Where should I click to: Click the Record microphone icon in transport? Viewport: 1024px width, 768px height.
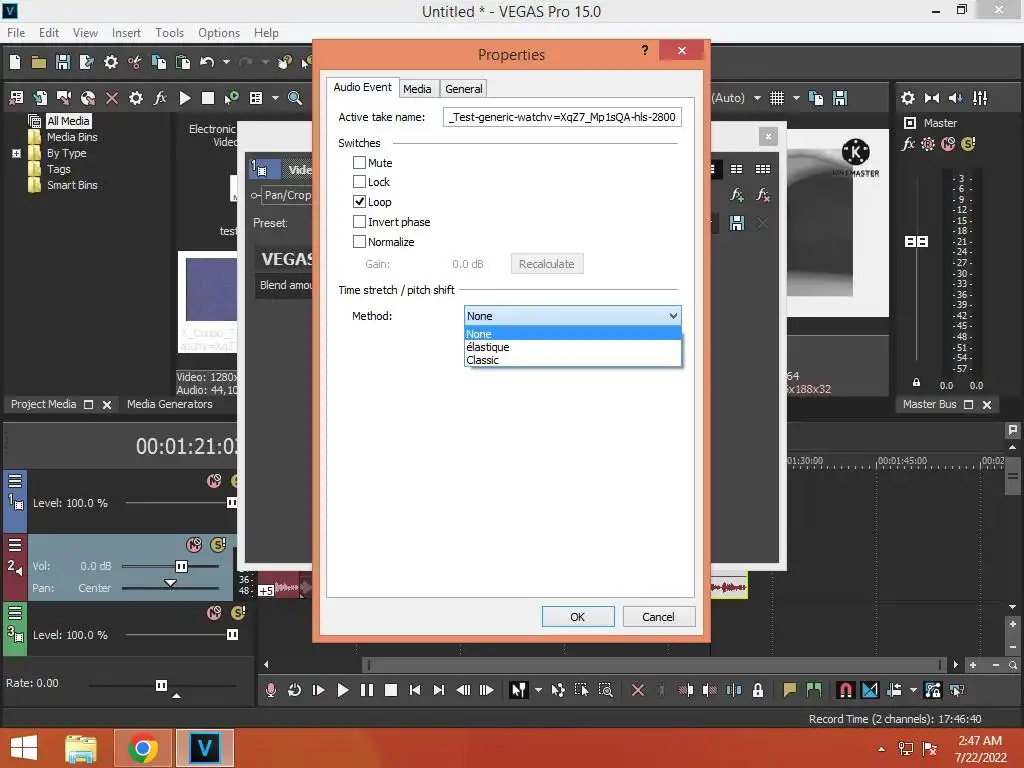point(271,690)
